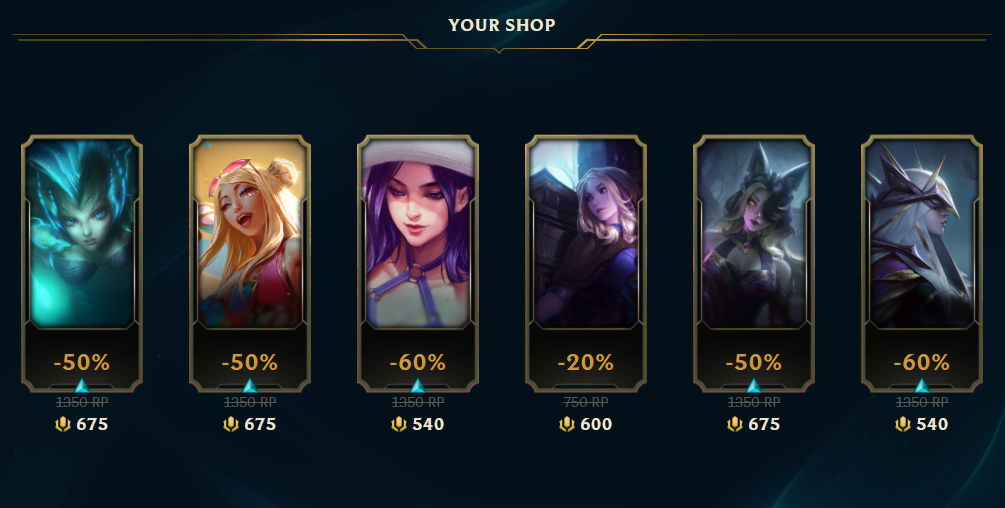Click the RP coin icon beside first 540
Viewport: 1005px width, 508px height.
point(399,424)
